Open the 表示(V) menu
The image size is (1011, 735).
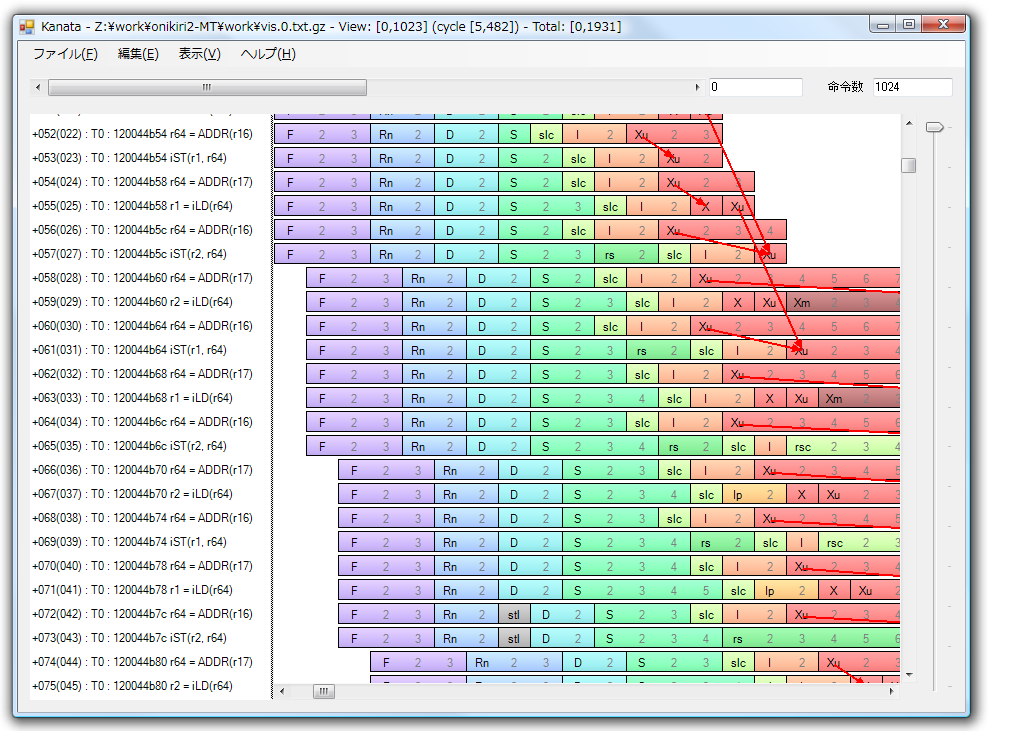pyautogui.click(x=199, y=54)
